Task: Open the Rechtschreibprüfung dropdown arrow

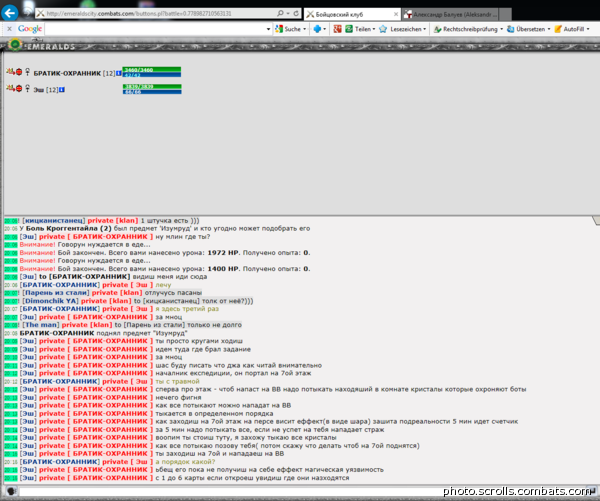Action: coord(501,29)
